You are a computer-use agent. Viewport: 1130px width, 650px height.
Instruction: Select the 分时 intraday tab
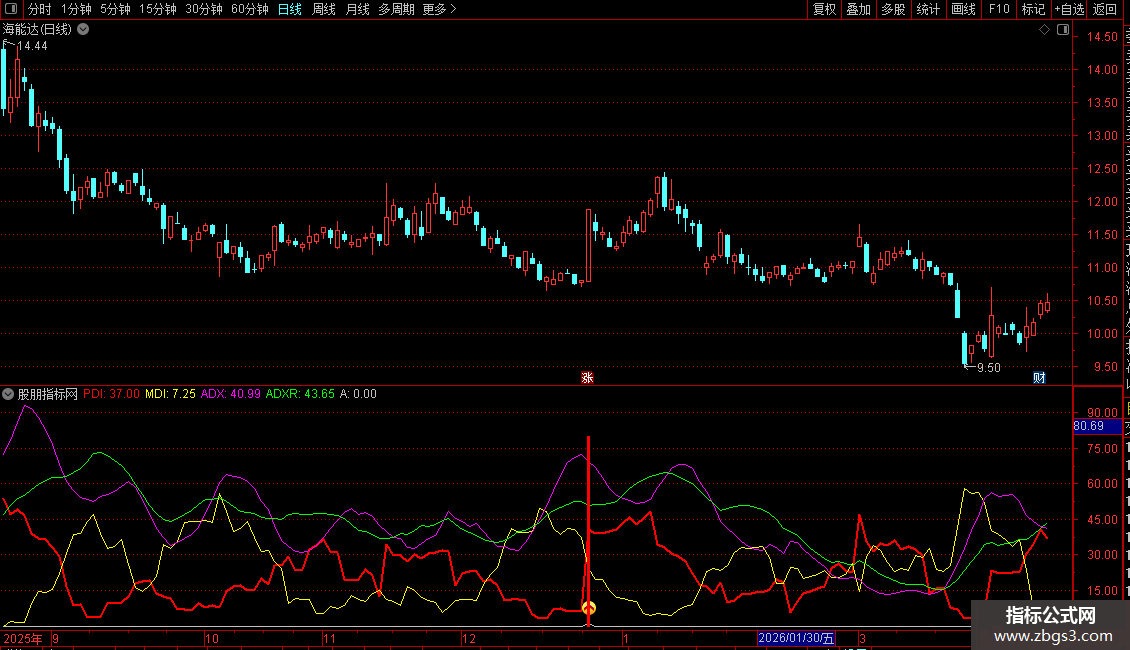pyautogui.click(x=39, y=10)
